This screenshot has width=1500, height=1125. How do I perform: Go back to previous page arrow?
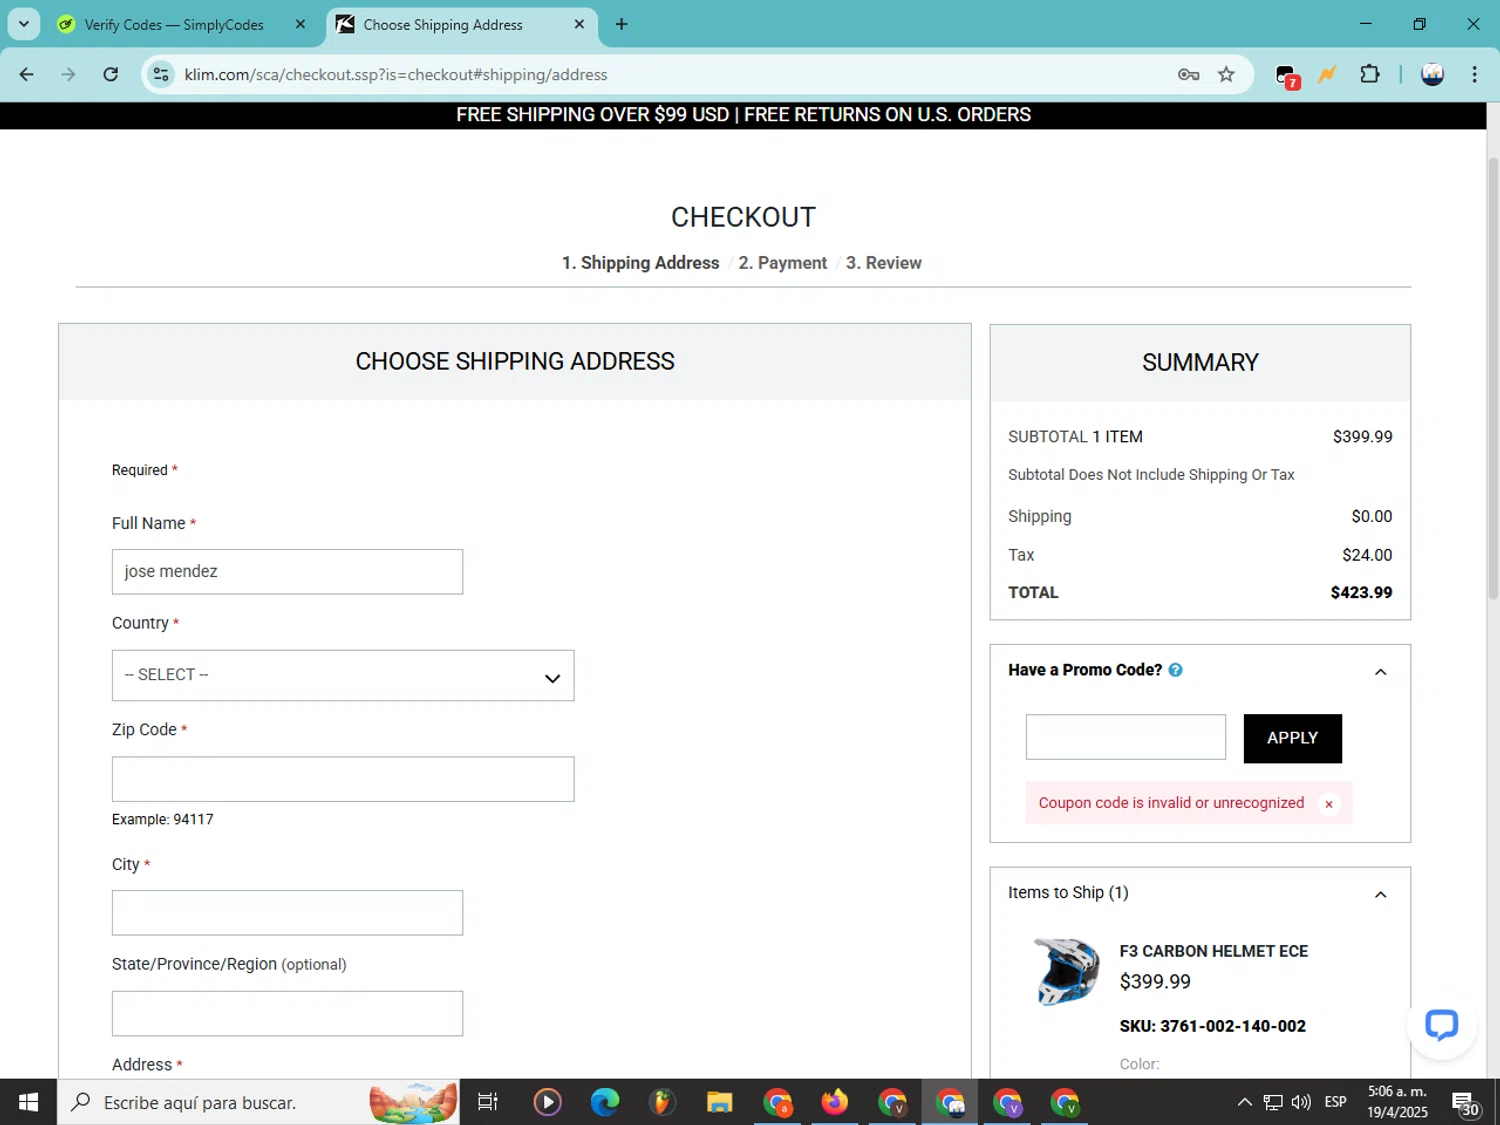coord(27,74)
